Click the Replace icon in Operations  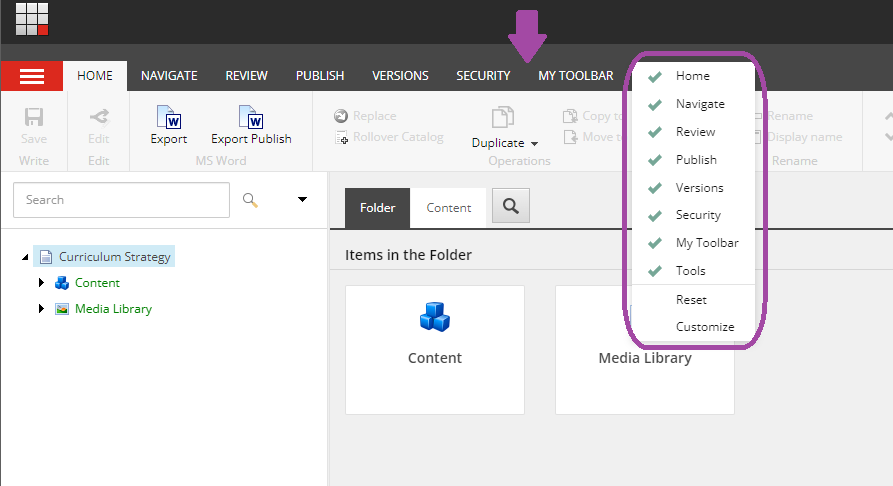(x=341, y=116)
